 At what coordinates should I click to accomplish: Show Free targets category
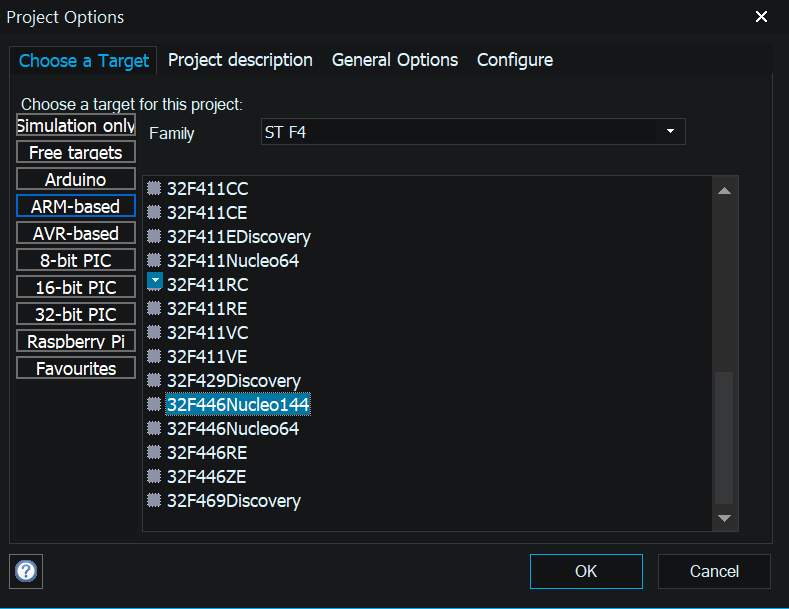pos(76,152)
